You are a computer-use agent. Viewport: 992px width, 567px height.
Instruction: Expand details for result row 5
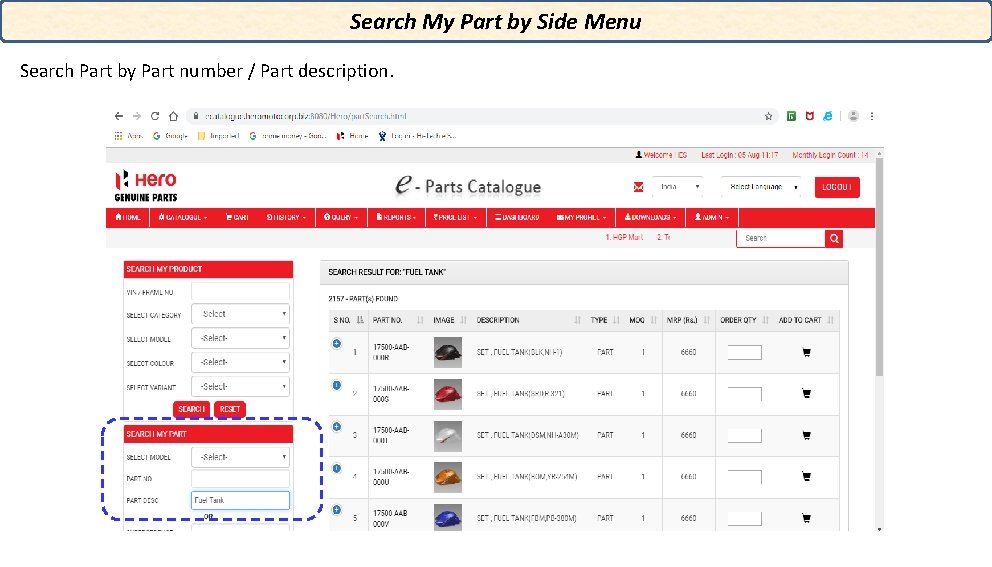tap(337, 509)
